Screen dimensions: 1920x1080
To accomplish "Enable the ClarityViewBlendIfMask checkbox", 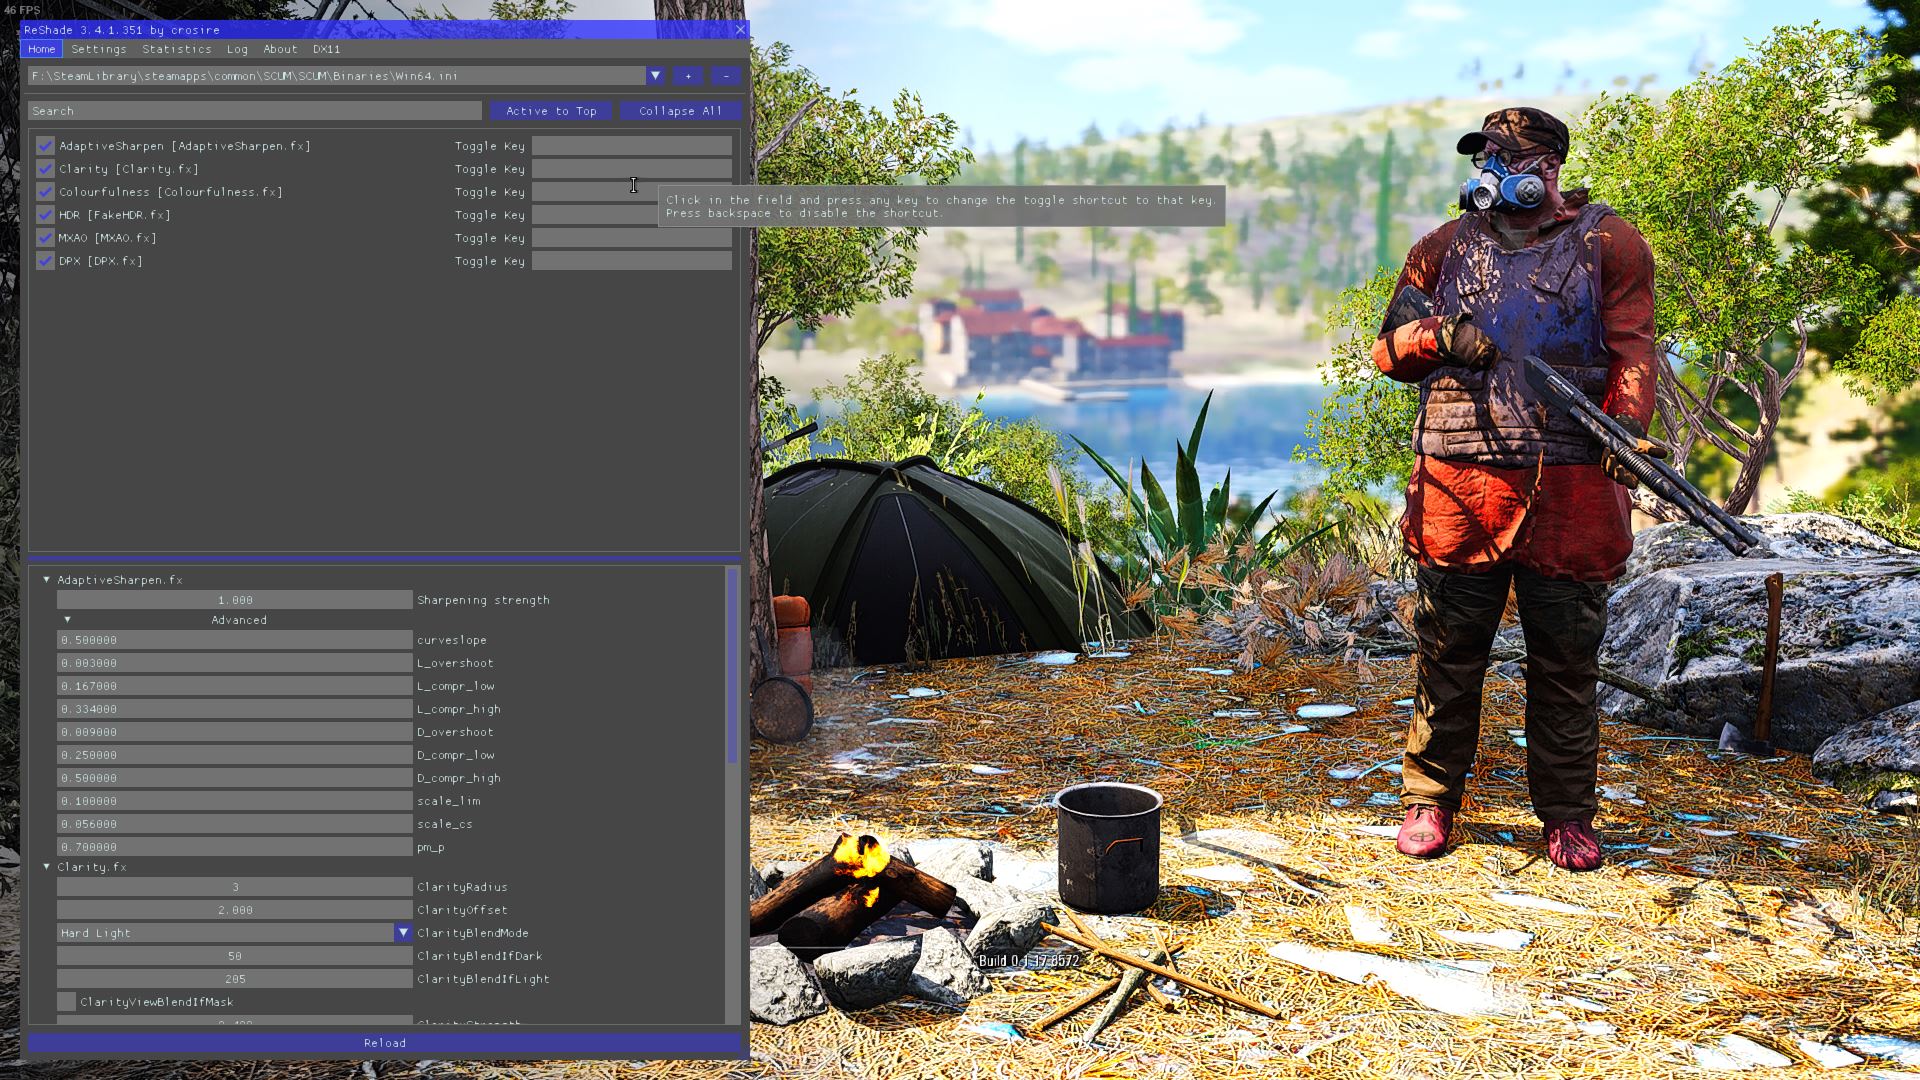I will pyautogui.click(x=66, y=1002).
